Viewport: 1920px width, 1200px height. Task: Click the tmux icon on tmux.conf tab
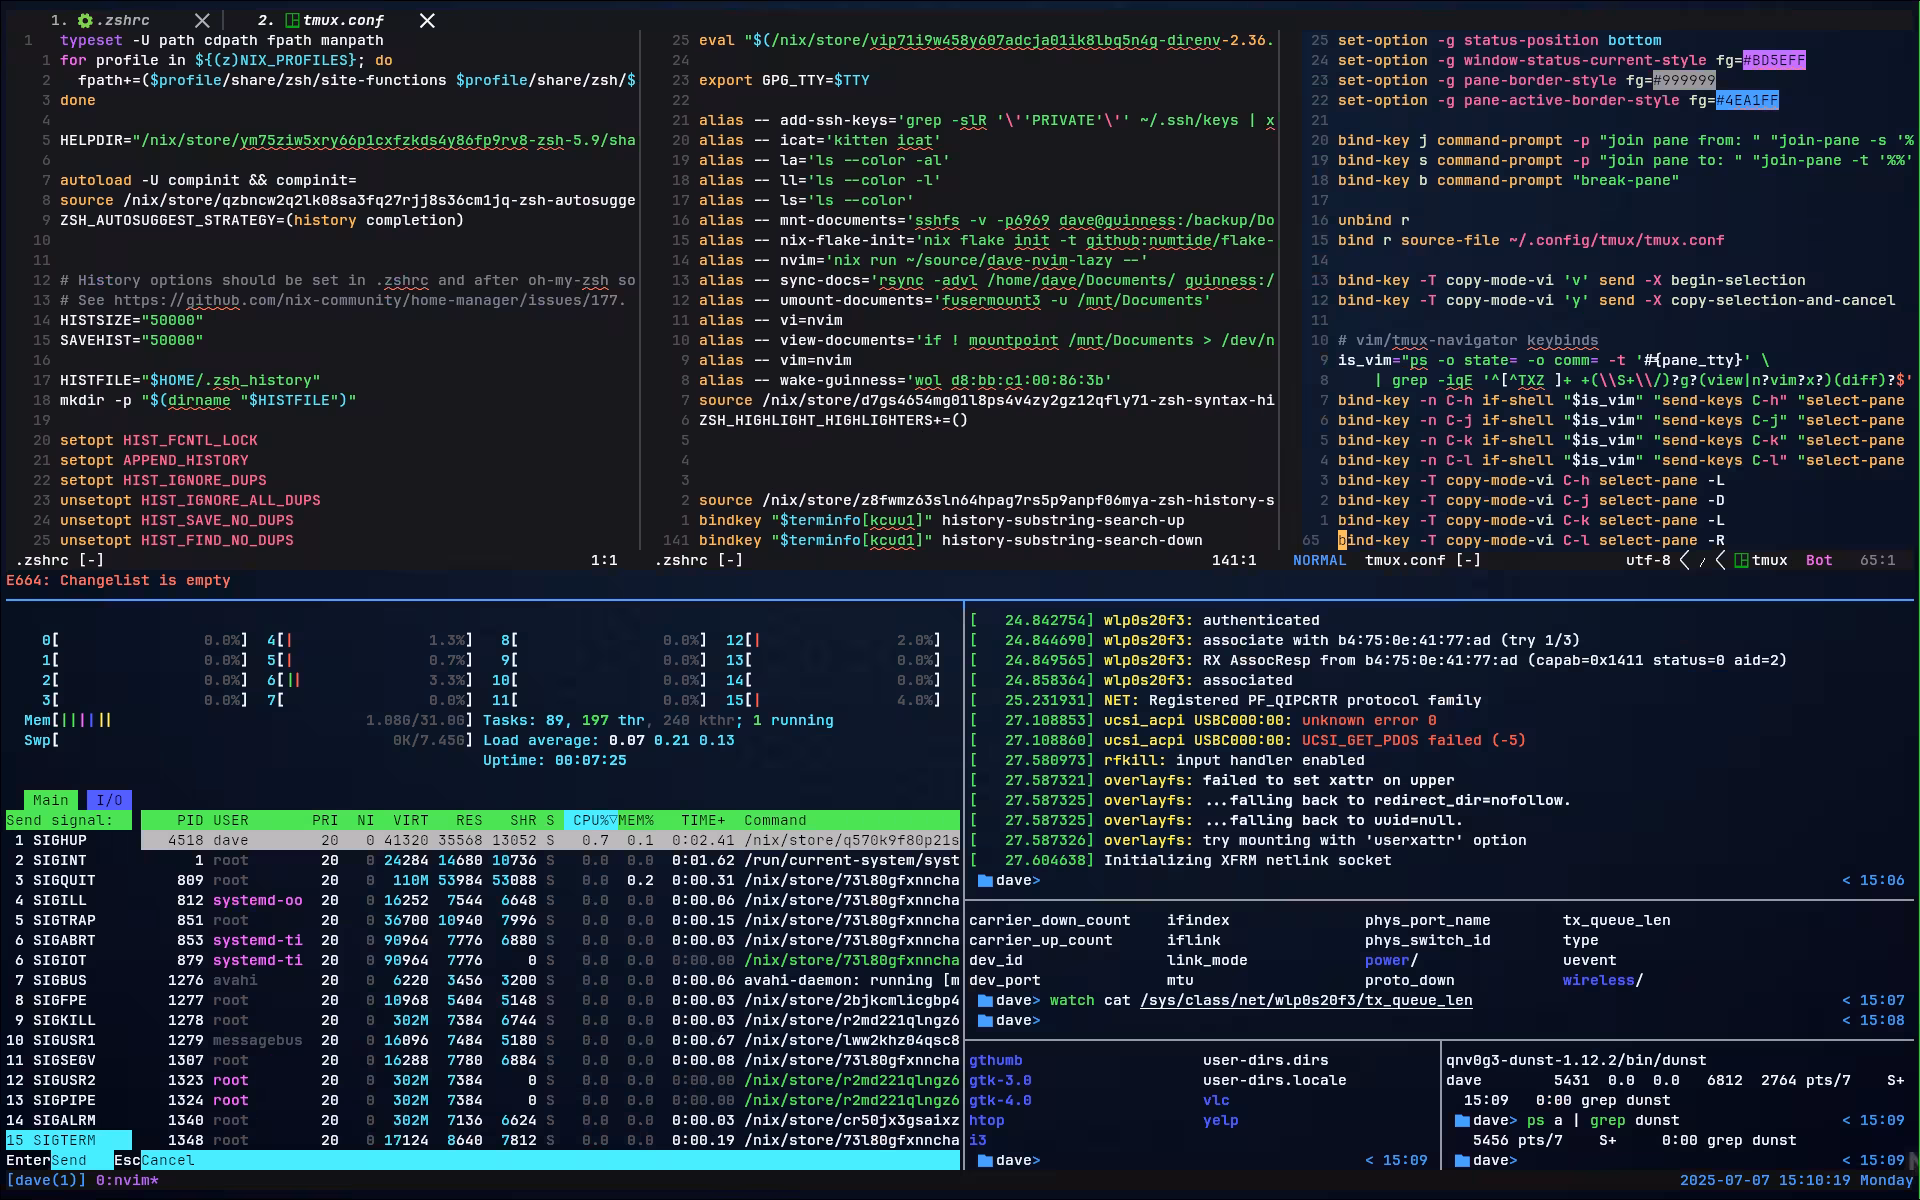292,20
